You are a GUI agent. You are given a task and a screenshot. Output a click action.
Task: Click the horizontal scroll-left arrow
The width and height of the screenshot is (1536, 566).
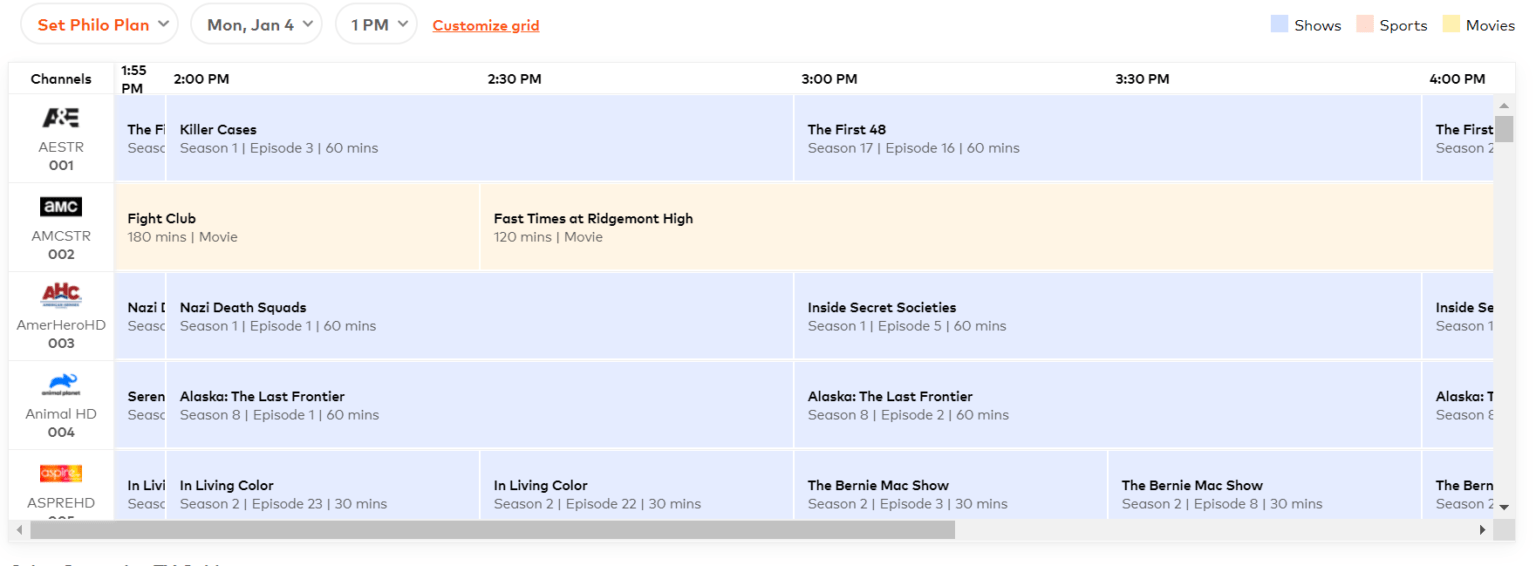pos(20,530)
